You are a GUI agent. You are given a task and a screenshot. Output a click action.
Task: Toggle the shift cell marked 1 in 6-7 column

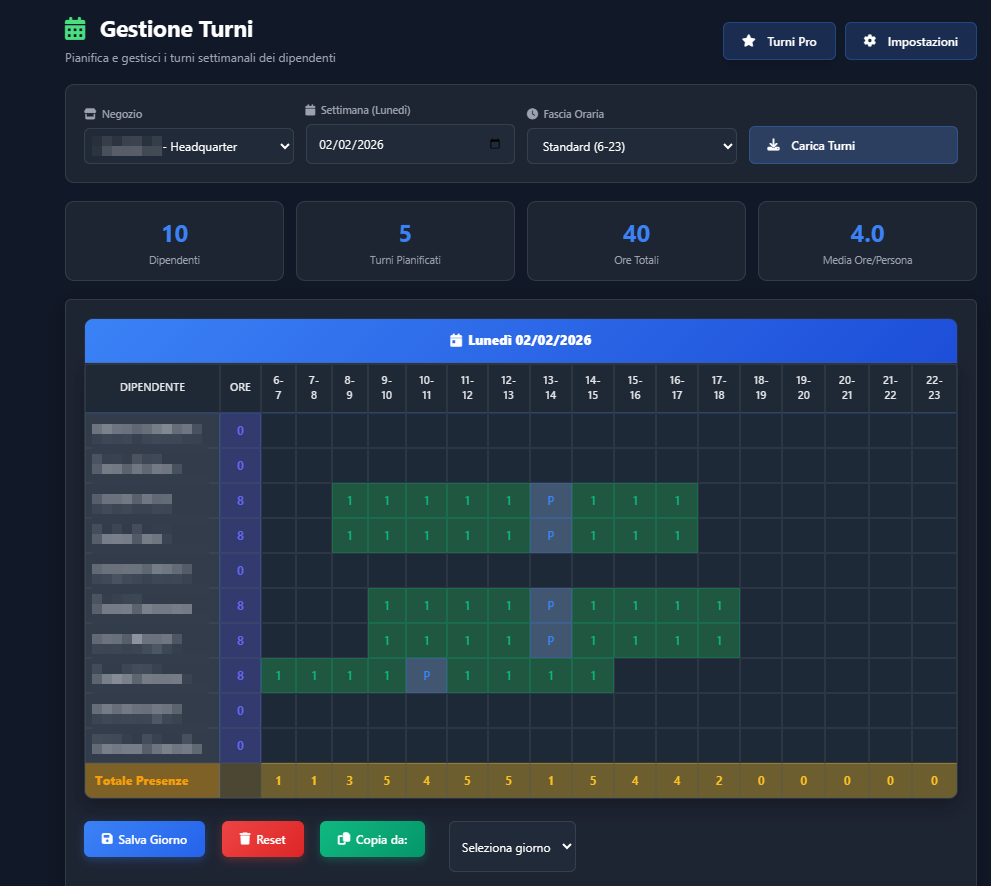(278, 676)
